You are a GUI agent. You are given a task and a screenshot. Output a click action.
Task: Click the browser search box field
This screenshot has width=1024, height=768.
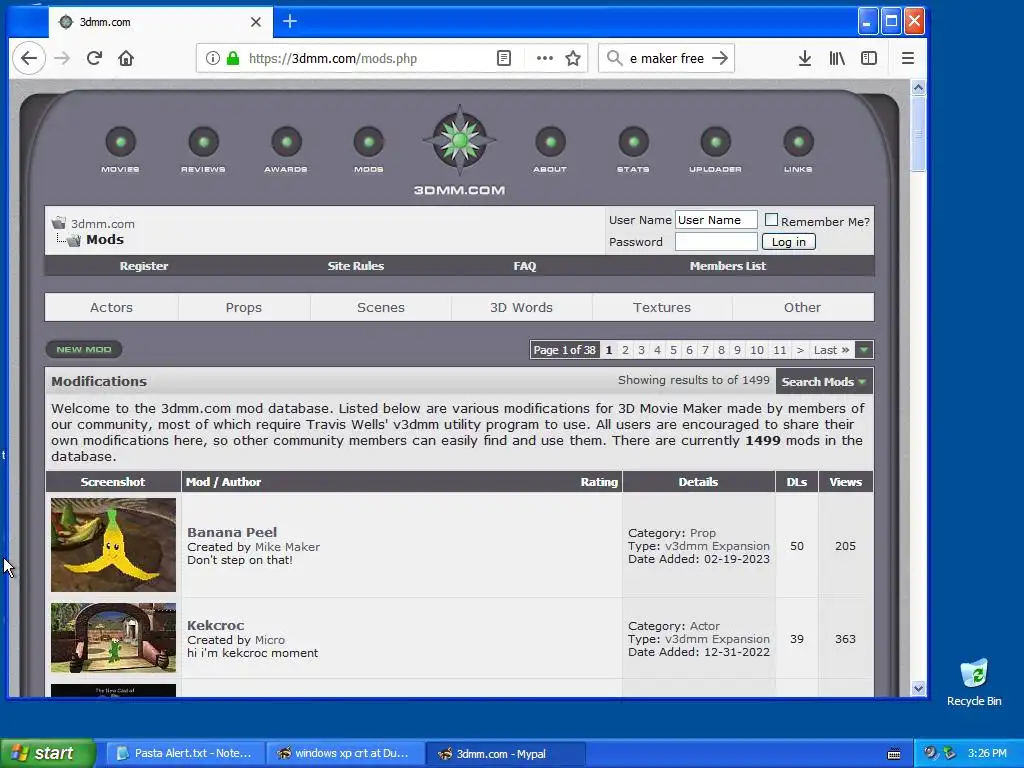[666, 58]
